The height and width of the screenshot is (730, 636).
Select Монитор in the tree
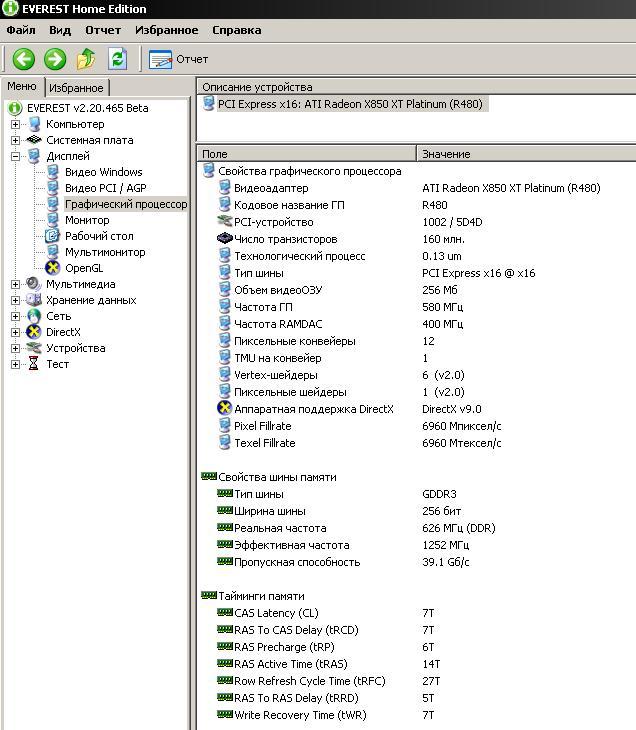click(87, 220)
